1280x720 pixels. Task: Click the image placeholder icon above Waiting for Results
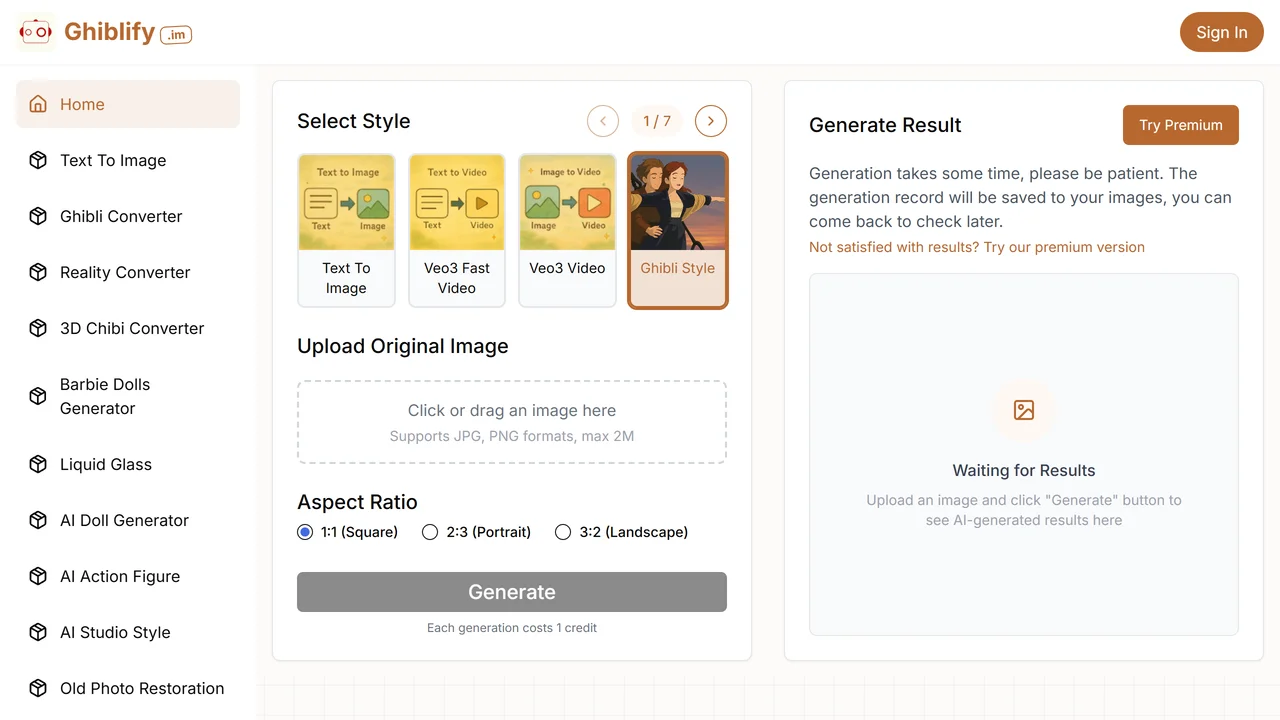click(x=1024, y=410)
